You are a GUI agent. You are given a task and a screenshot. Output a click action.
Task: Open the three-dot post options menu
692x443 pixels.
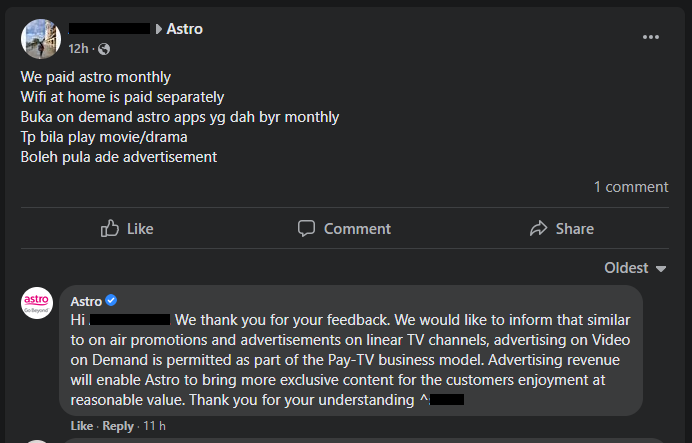pyautogui.click(x=650, y=37)
